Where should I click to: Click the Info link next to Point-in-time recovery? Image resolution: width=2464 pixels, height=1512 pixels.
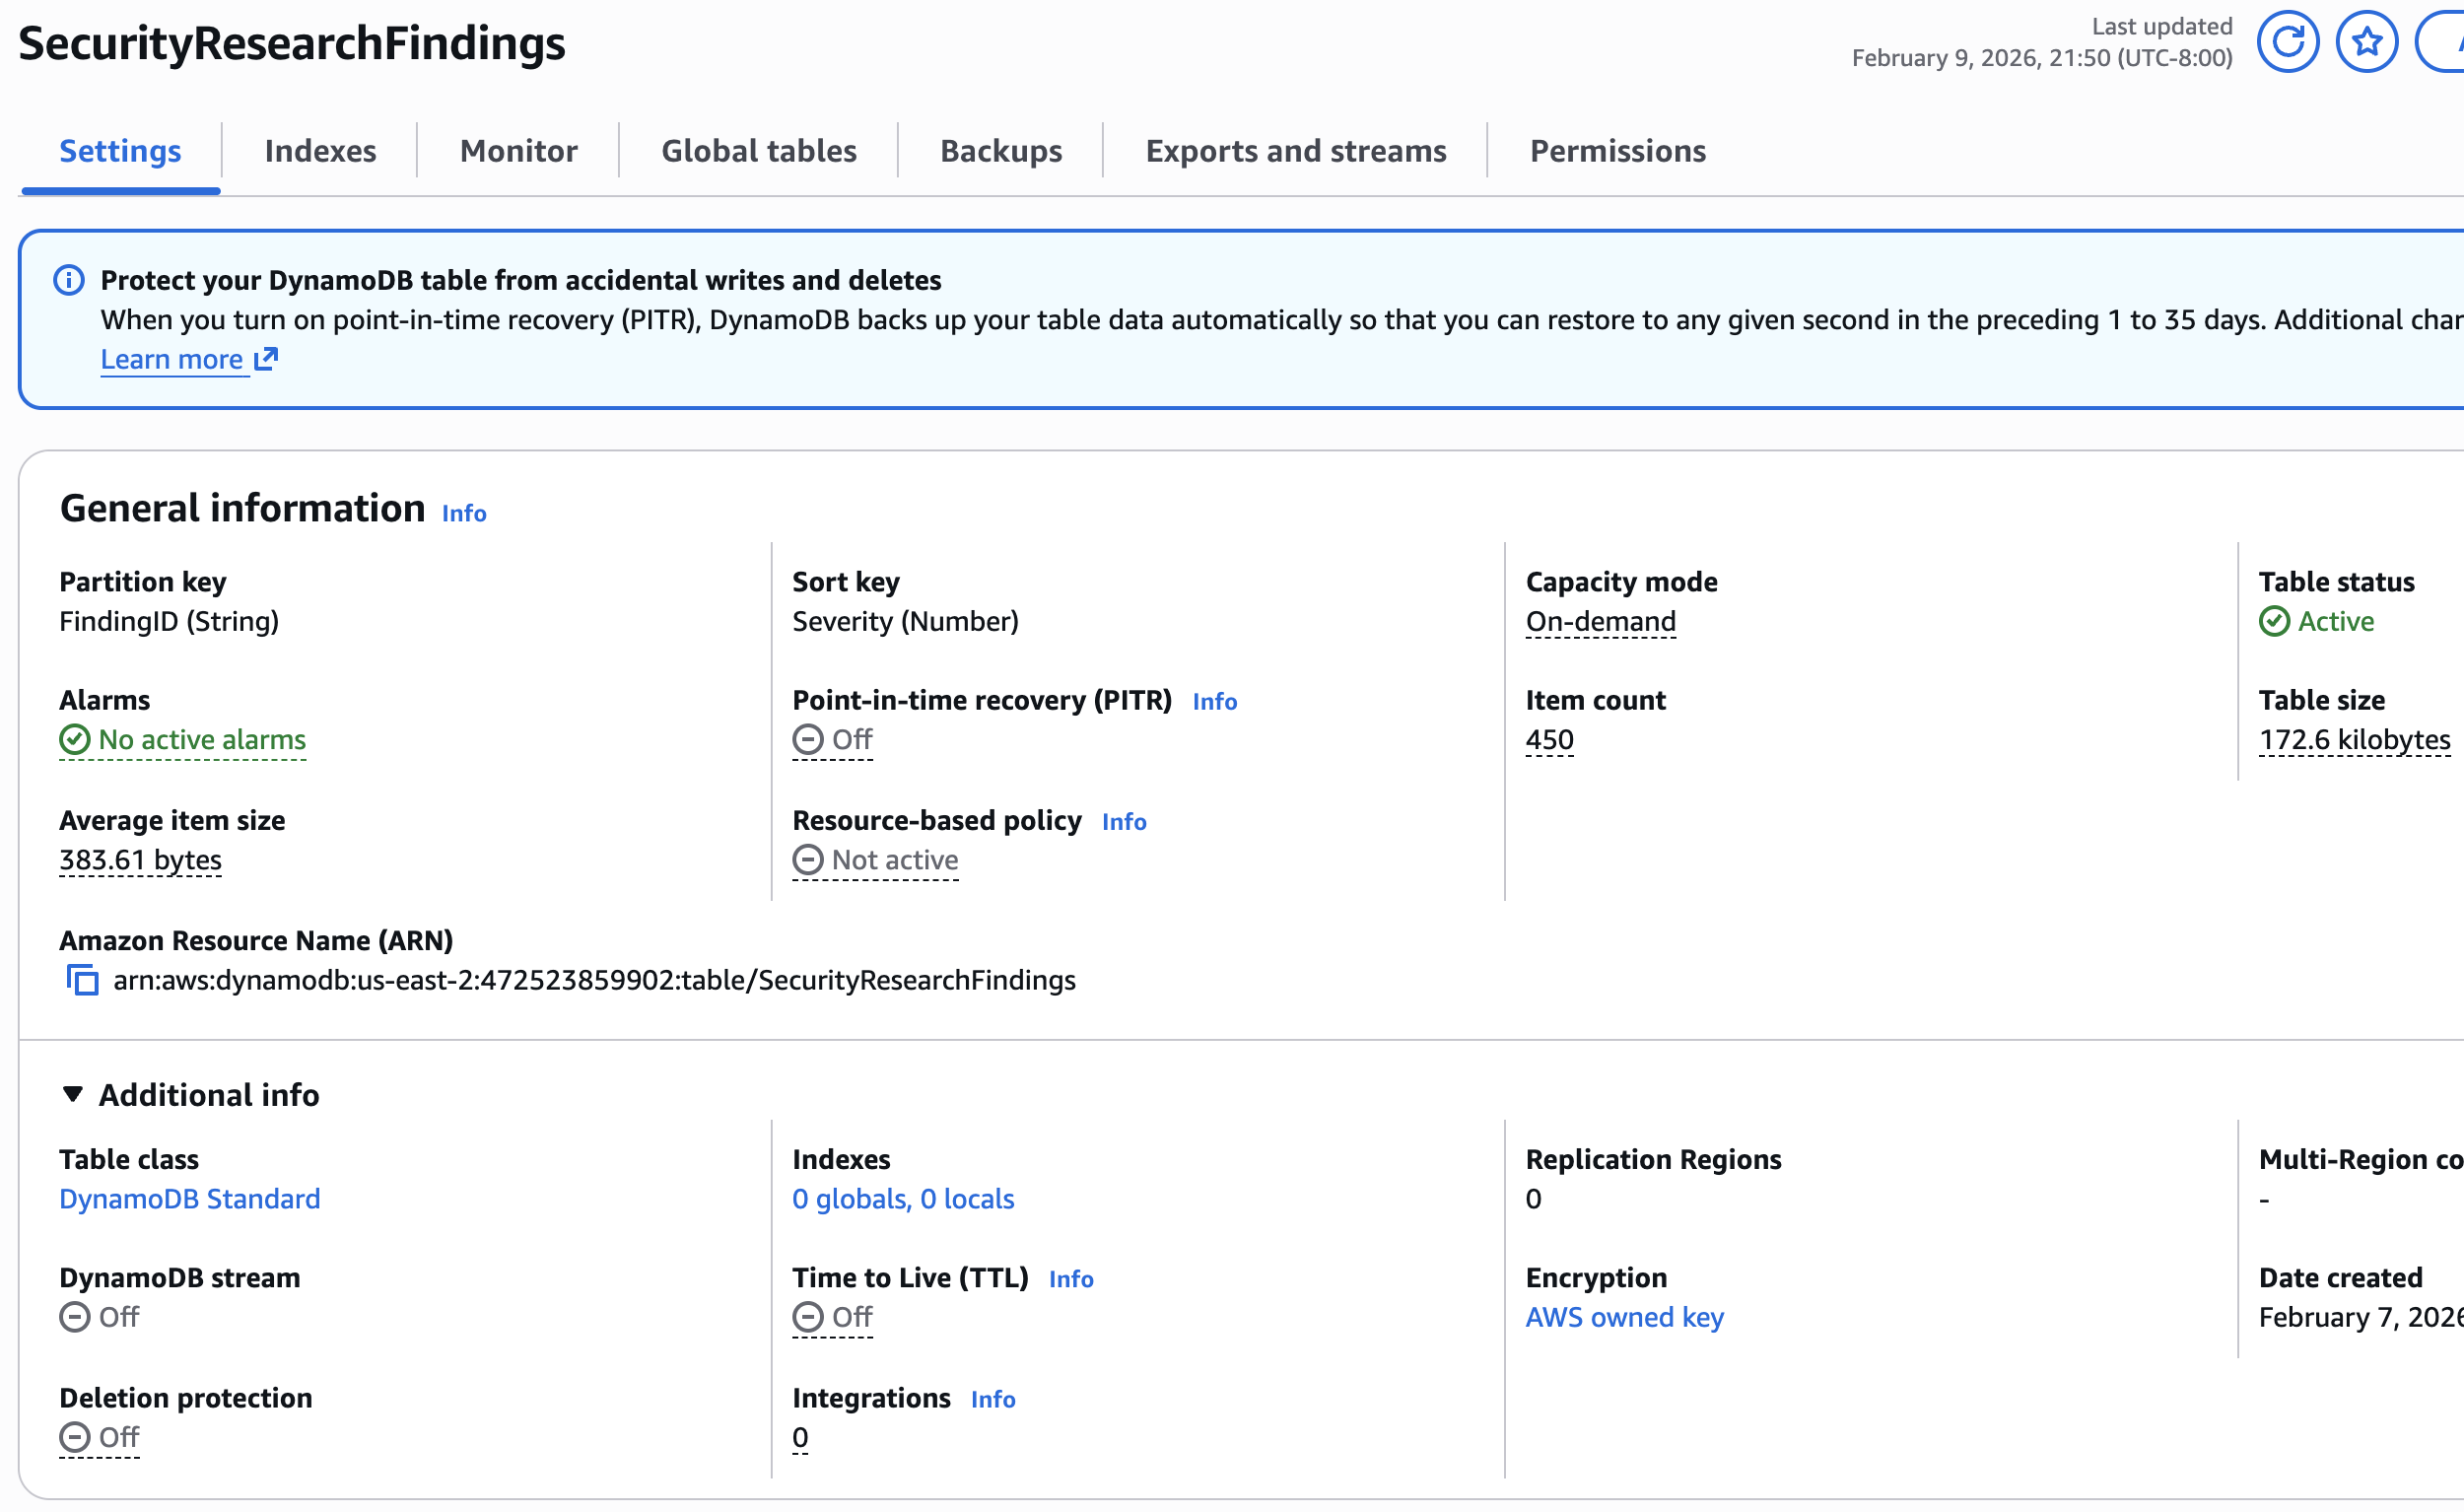[x=1214, y=701]
